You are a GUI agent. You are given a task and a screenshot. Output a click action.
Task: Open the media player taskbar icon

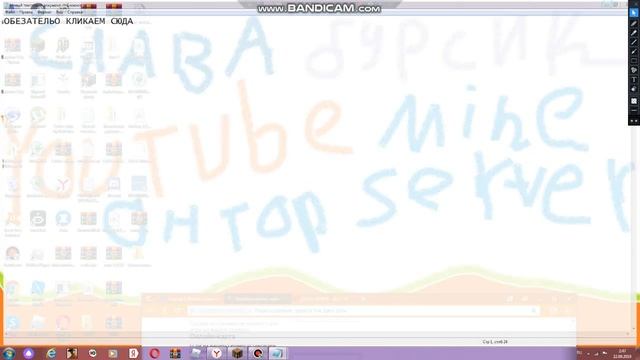tap(113, 353)
